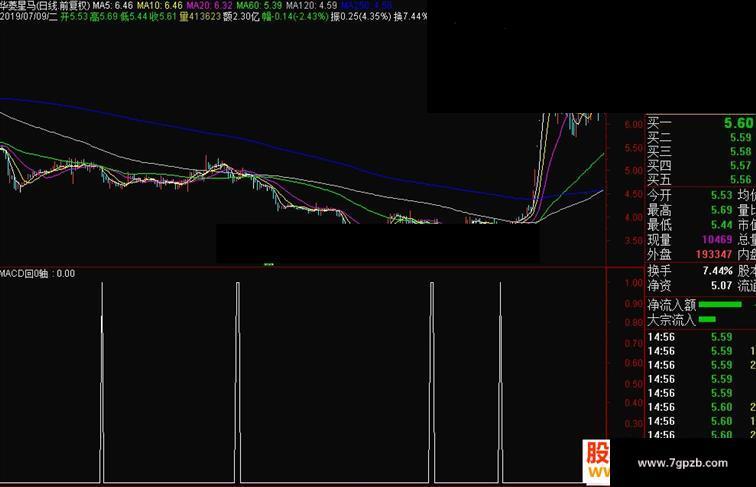Click the 今开 5.53 quote row
This screenshot has height=487, width=756.
point(689,195)
